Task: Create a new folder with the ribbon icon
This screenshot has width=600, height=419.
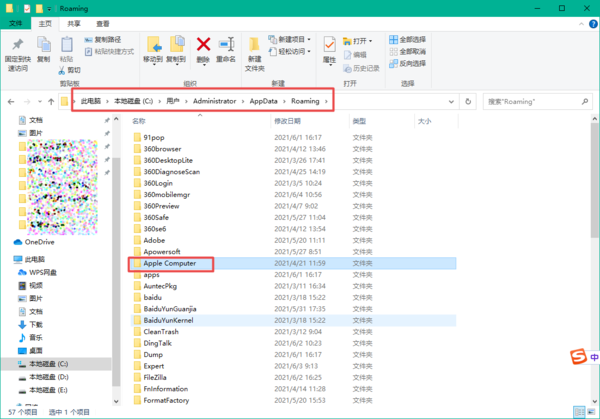Action: 256,50
